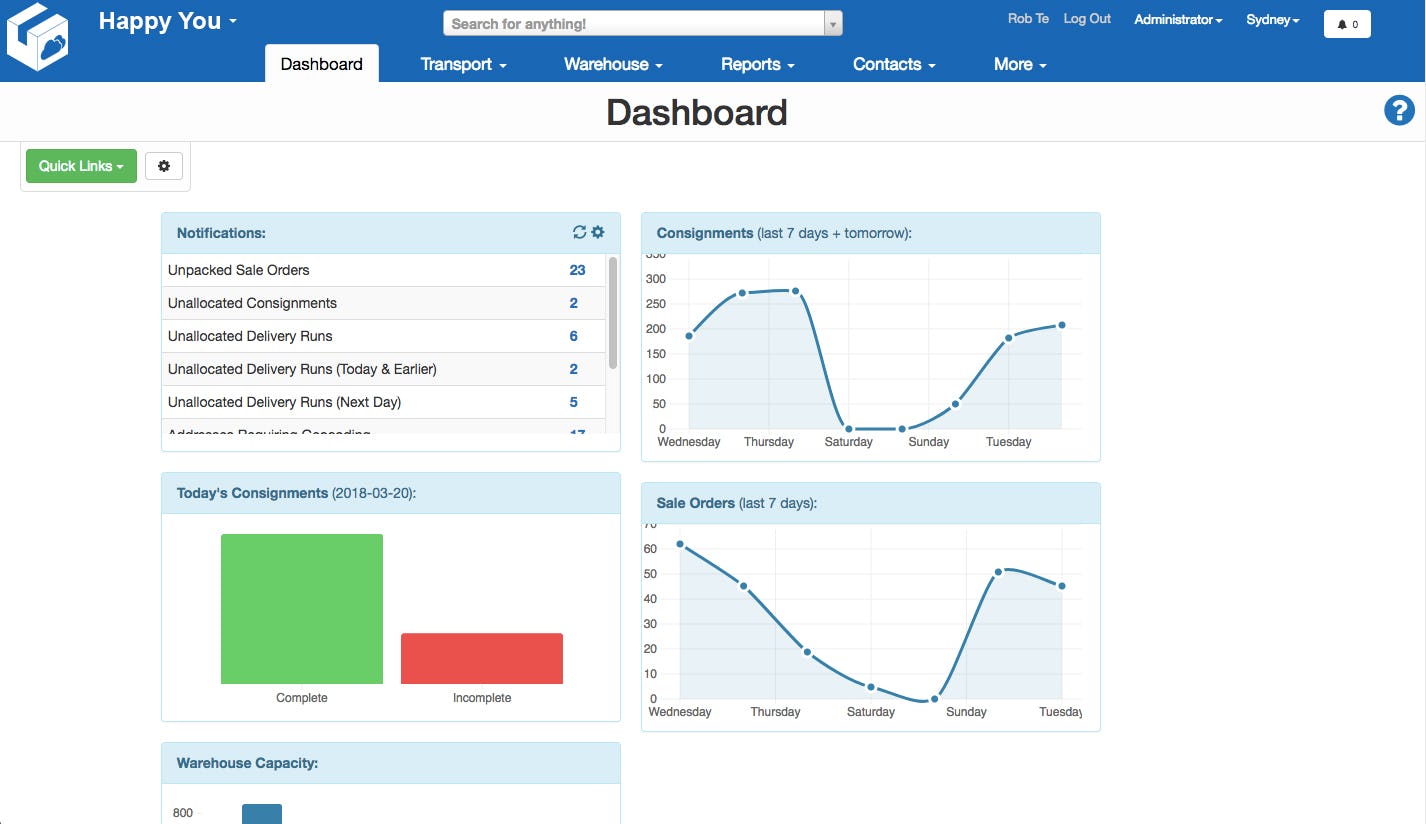Click the Happy You logo icon
This screenshot has width=1426, height=824.
38,36
